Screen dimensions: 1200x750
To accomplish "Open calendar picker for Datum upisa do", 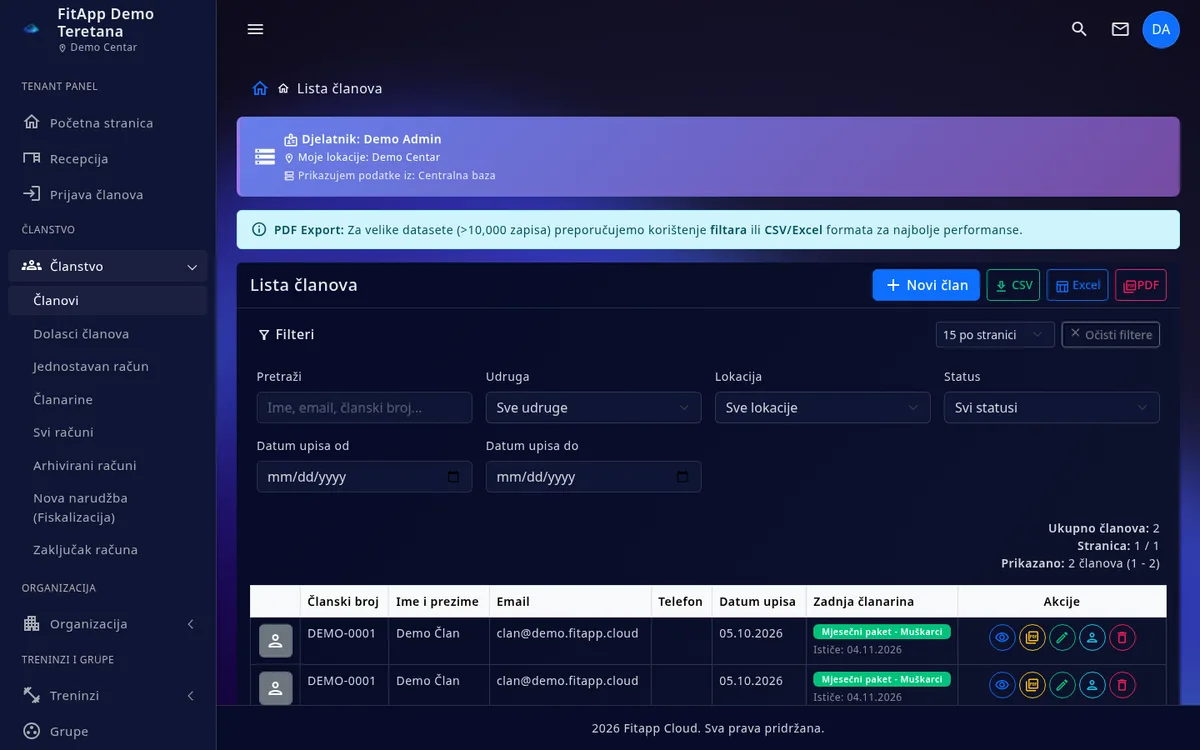I will pos(683,477).
